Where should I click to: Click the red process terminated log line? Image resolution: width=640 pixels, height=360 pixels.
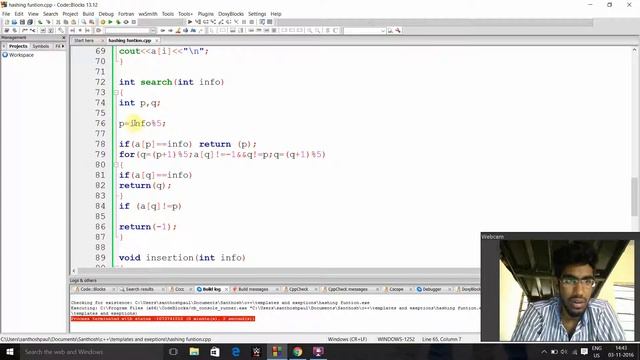(163, 319)
